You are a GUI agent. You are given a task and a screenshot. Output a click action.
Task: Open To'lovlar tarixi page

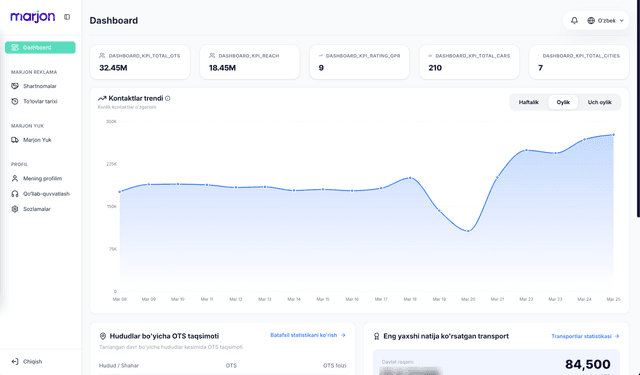pyautogui.click(x=40, y=101)
